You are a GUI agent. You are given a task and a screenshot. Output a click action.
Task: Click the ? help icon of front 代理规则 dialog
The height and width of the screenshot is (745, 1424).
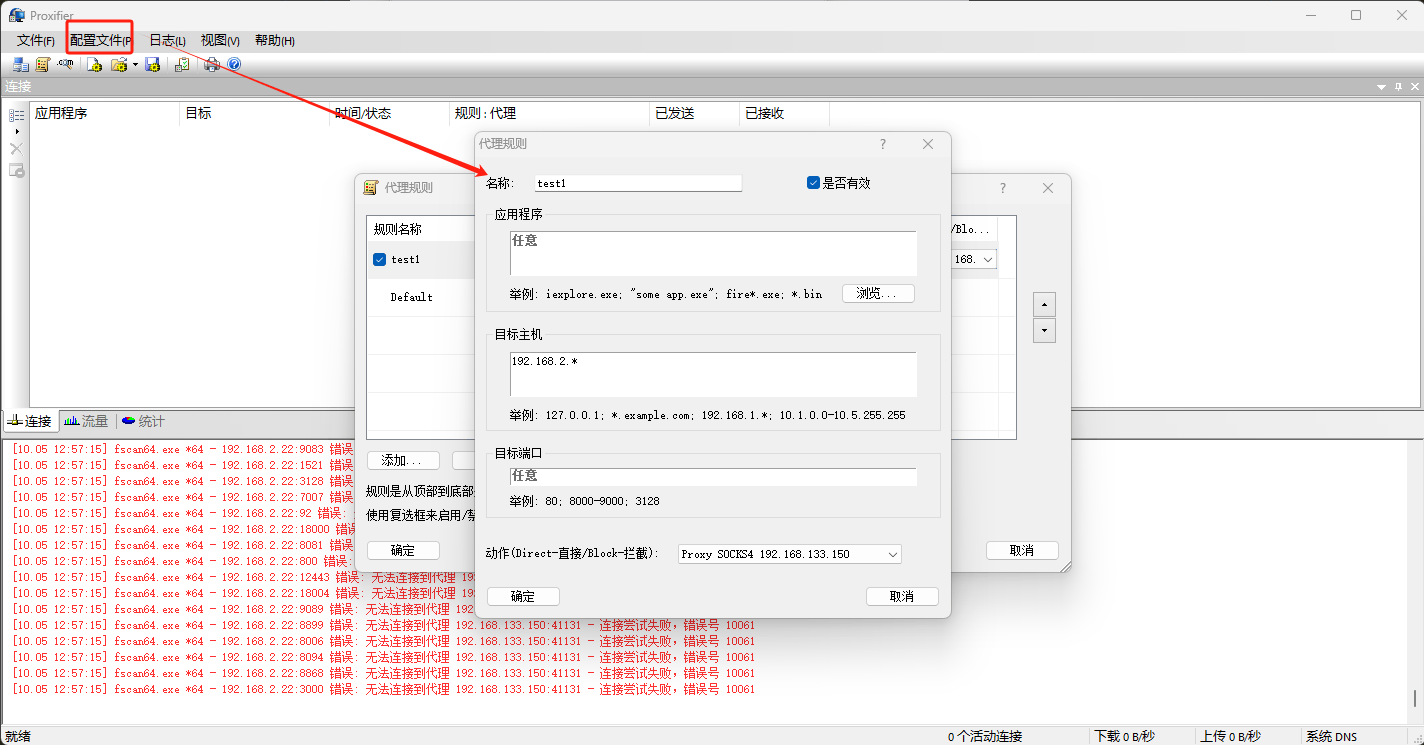coord(883,144)
